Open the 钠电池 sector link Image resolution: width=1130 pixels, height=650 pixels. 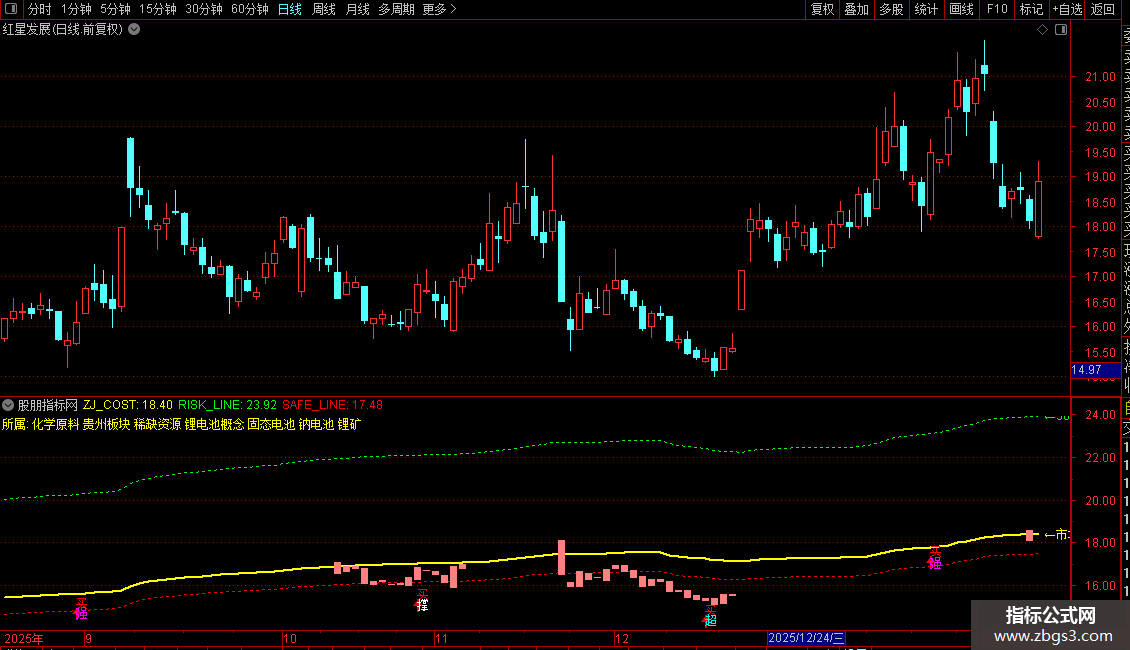coord(316,424)
